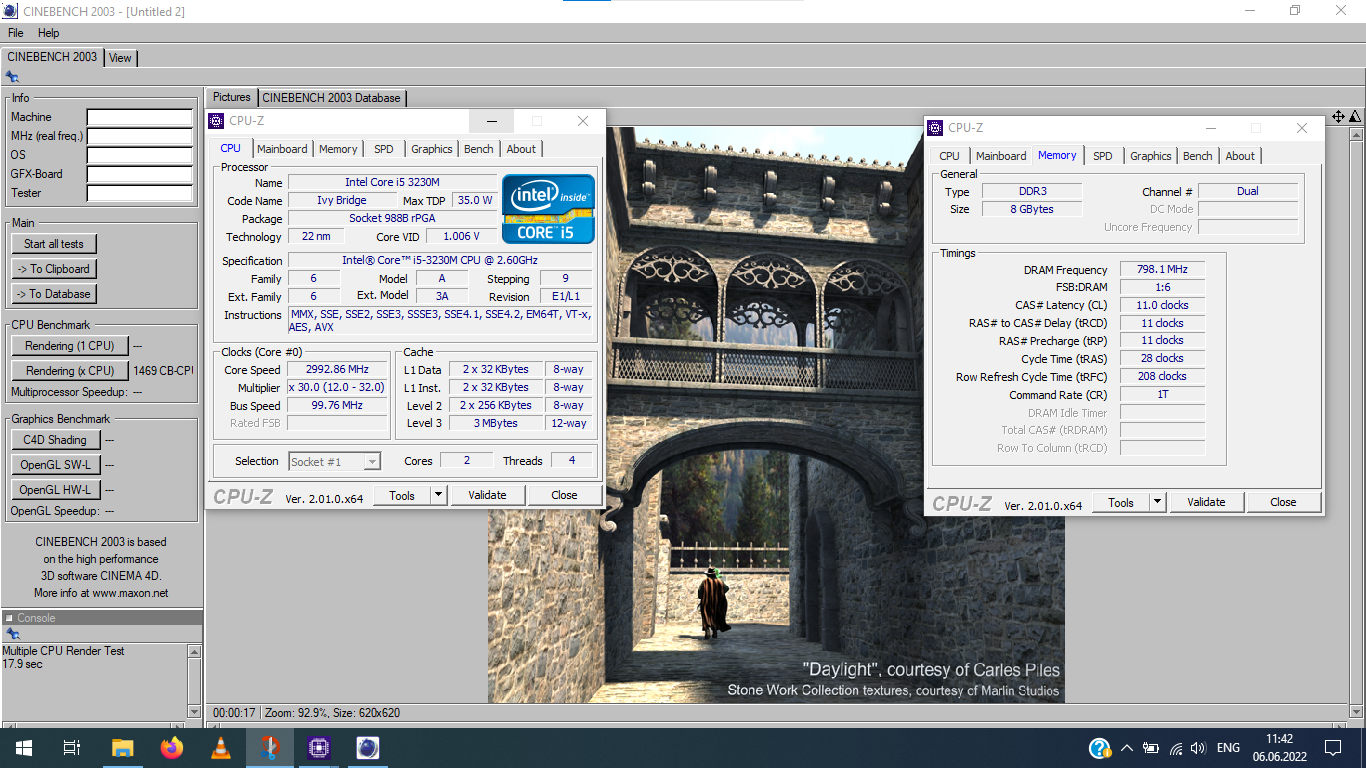Click the Intel Core i5 logo badge
Image resolution: width=1366 pixels, height=768 pixels.
tap(548, 209)
